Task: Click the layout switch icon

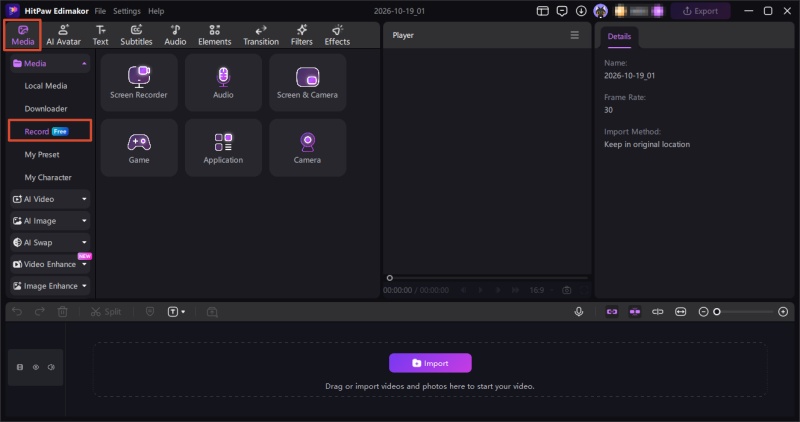Action: tap(542, 11)
